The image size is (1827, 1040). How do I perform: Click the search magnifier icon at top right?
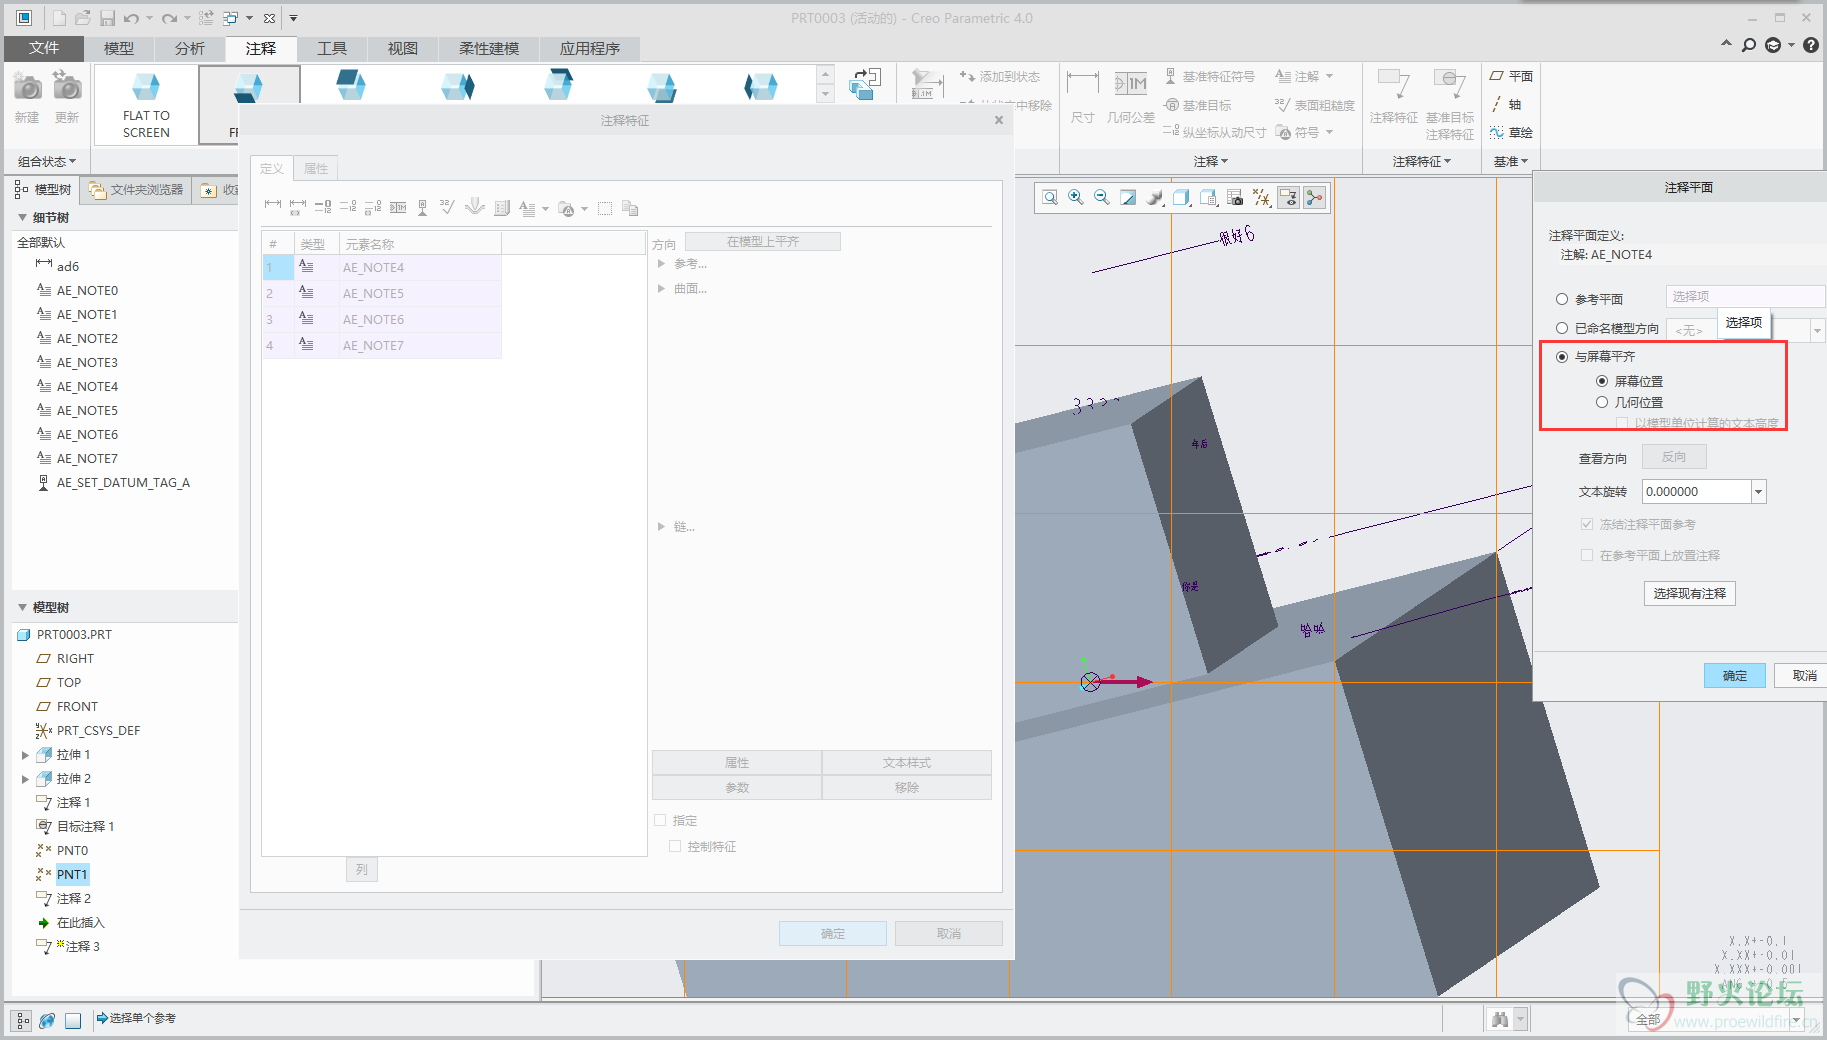coord(1749,45)
